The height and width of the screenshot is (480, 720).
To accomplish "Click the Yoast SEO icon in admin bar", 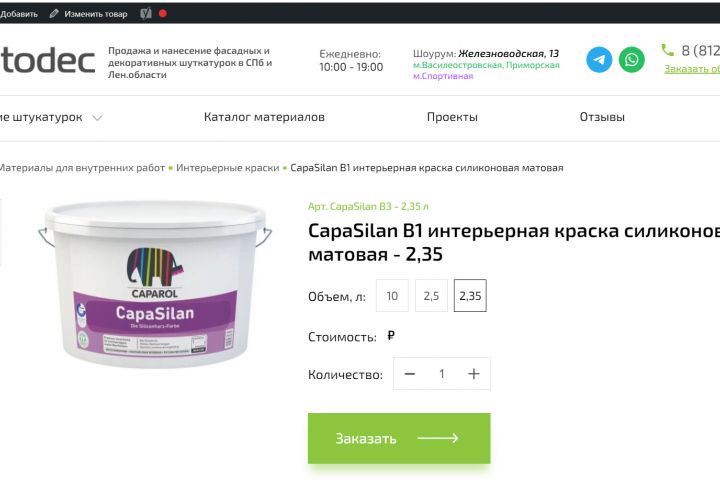I will click(146, 14).
